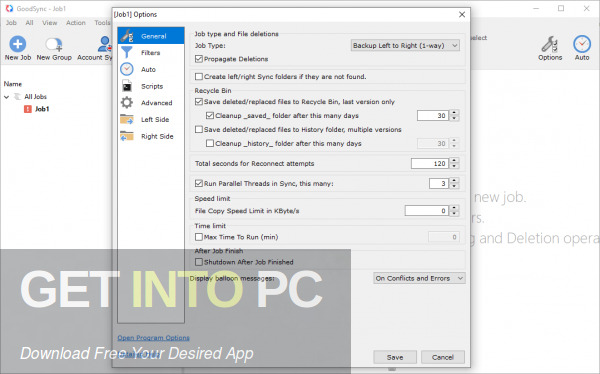
Task: Enable Save to History folder checkbox
Action: coord(199,129)
